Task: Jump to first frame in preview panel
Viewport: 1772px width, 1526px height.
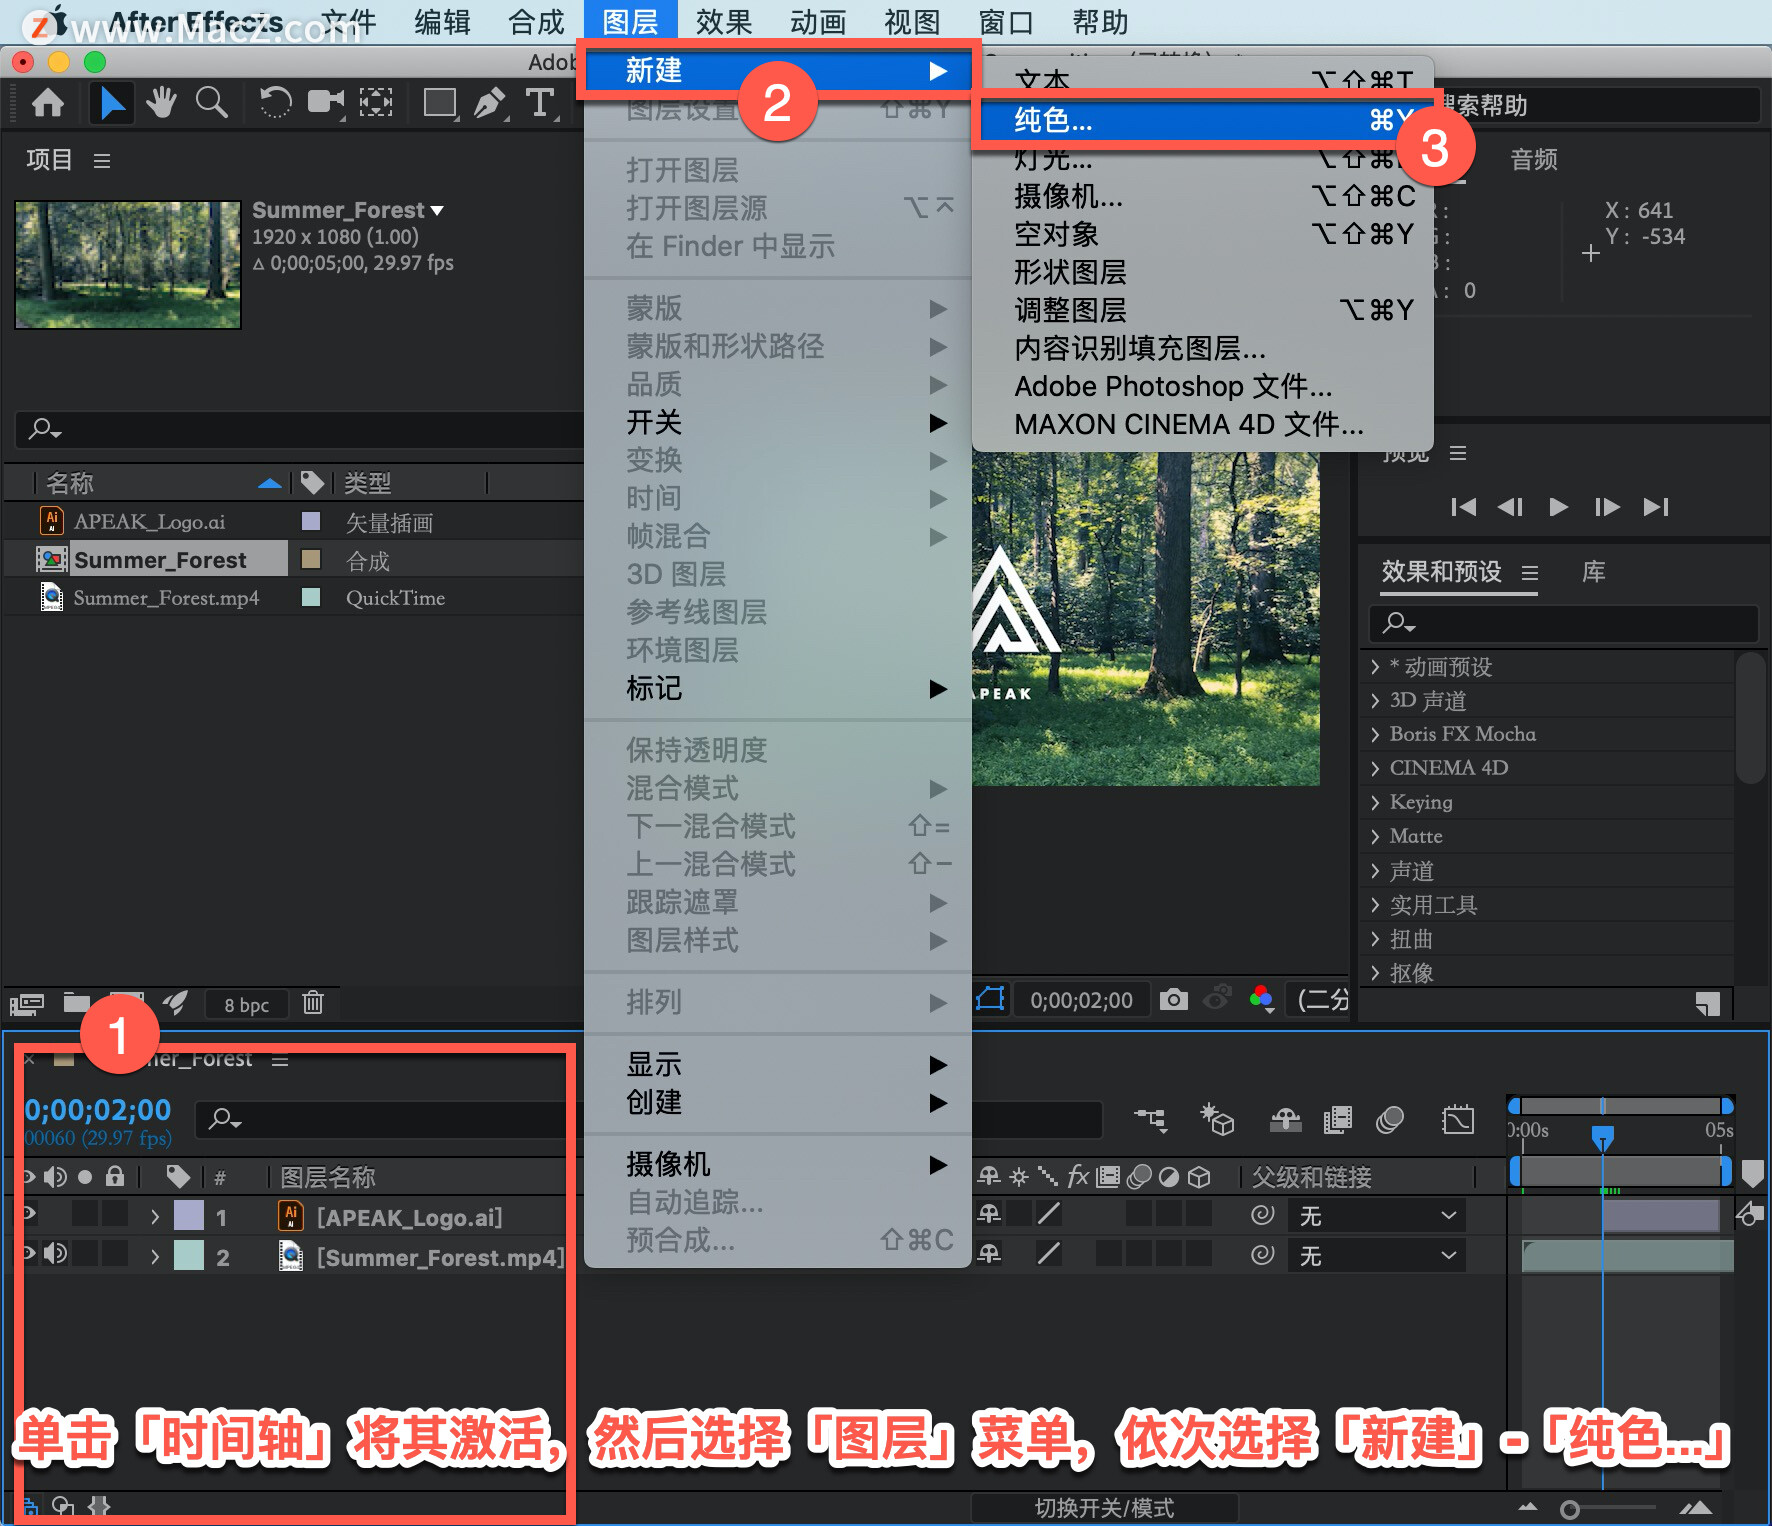Action: pyautogui.click(x=1463, y=507)
